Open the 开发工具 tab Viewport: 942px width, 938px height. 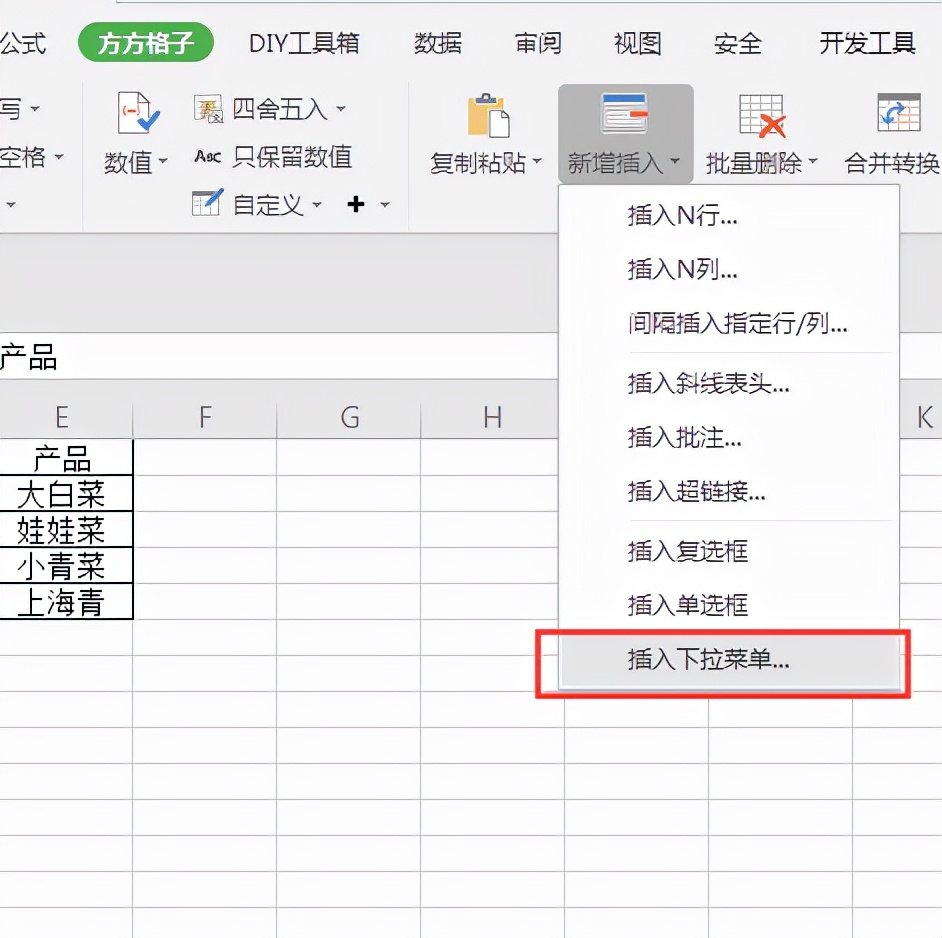click(x=868, y=43)
